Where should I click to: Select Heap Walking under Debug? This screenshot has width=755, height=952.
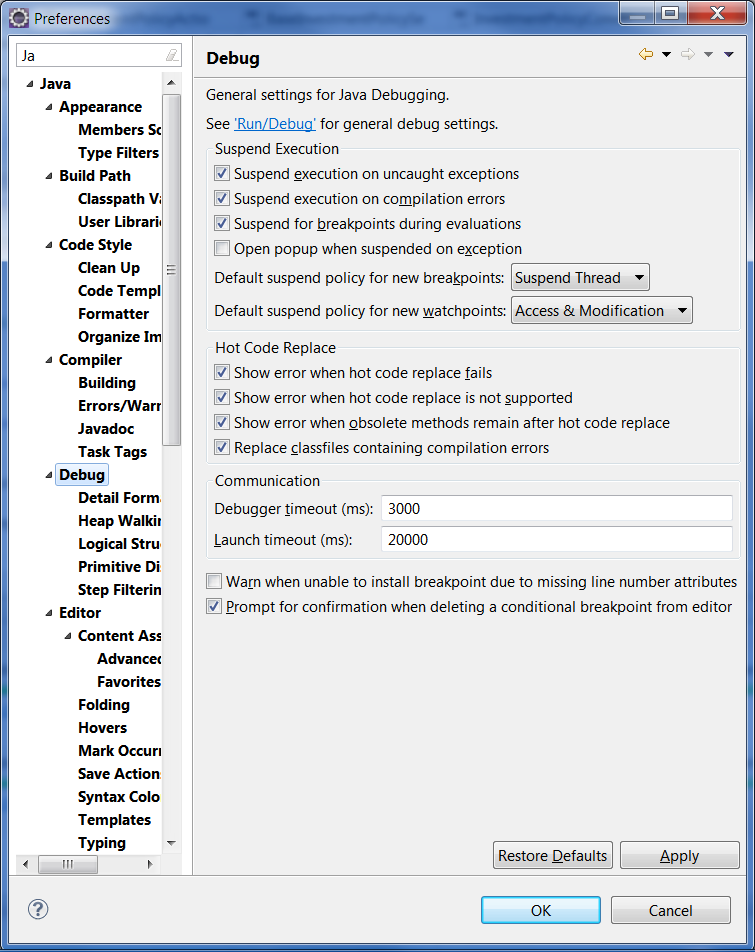coord(119,521)
